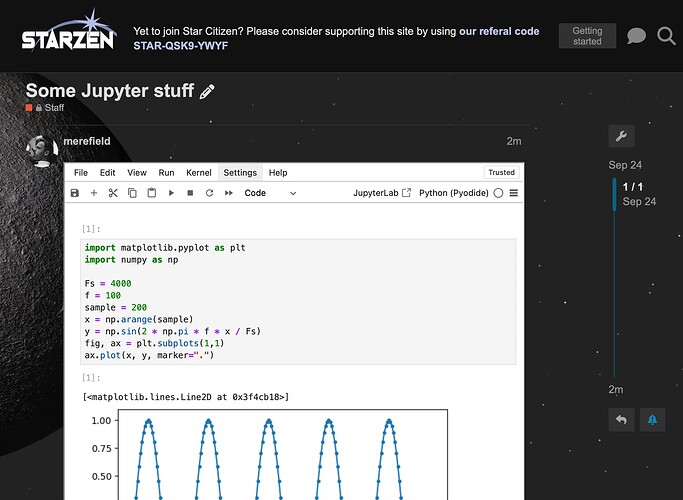Cut the selected cell with scissors icon
The width and height of the screenshot is (683, 500).
[113, 193]
